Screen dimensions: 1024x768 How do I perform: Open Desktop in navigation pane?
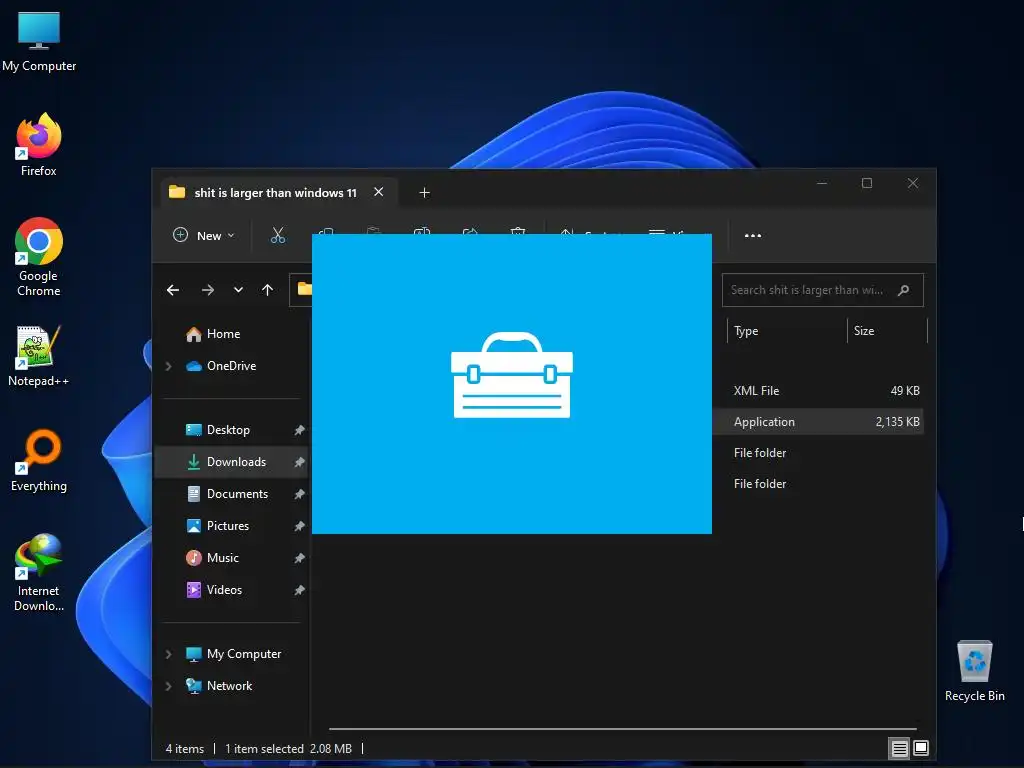point(217,430)
